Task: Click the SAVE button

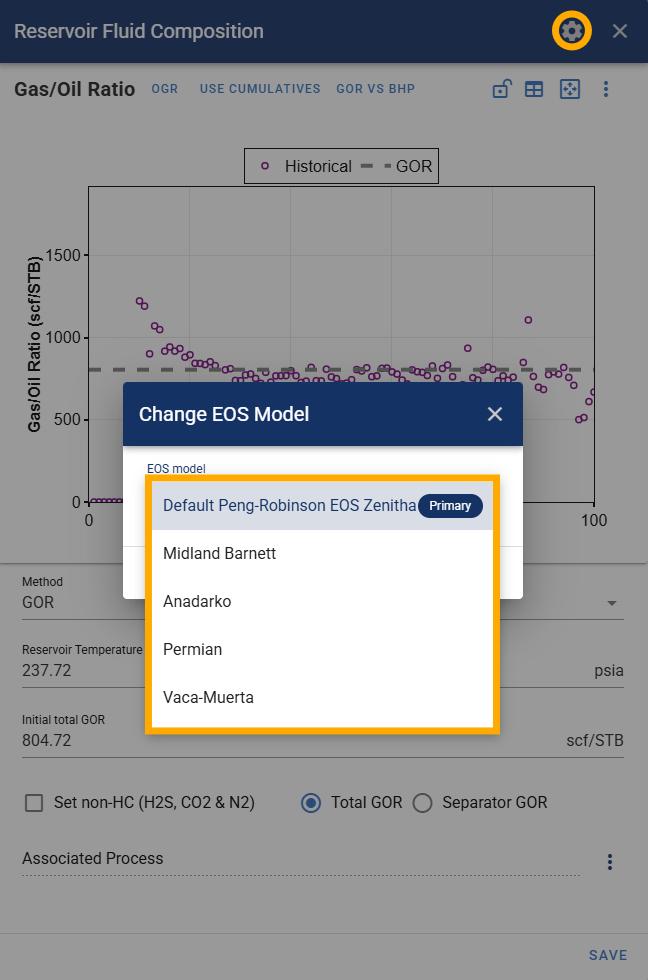Action: pyautogui.click(x=607, y=955)
